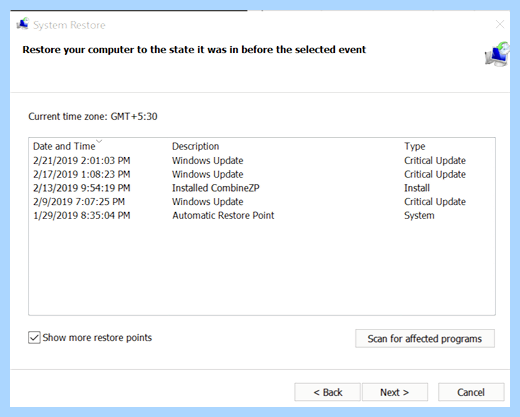Sort by Date and Time column header
This screenshot has width=520, height=417.
coord(64,146)
